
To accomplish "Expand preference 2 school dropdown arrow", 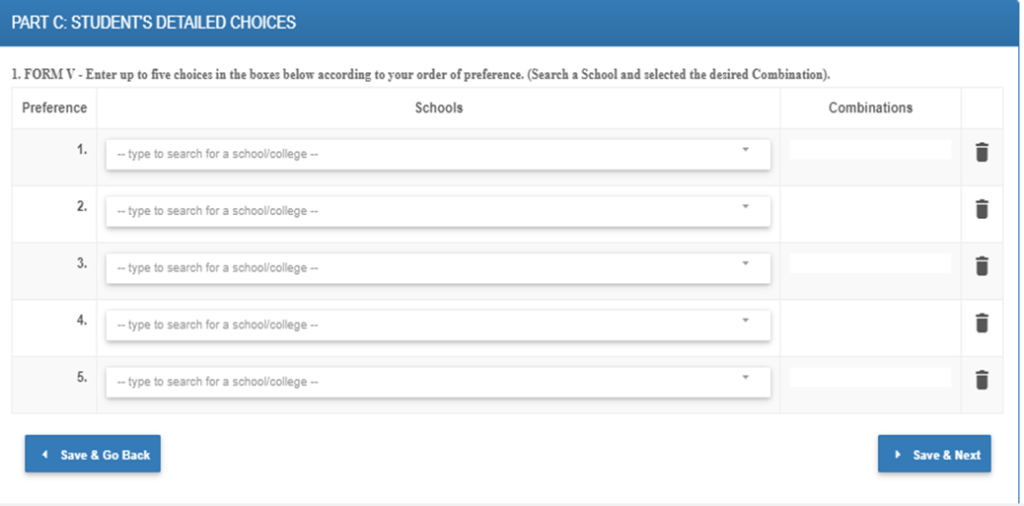I will click(745, 207).
